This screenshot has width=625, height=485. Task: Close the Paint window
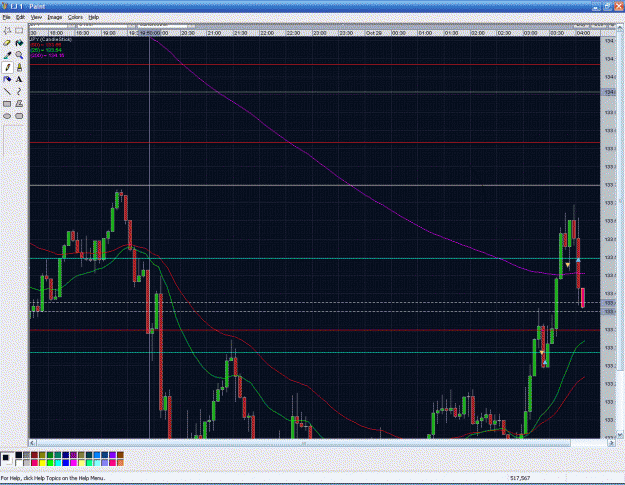619,6
